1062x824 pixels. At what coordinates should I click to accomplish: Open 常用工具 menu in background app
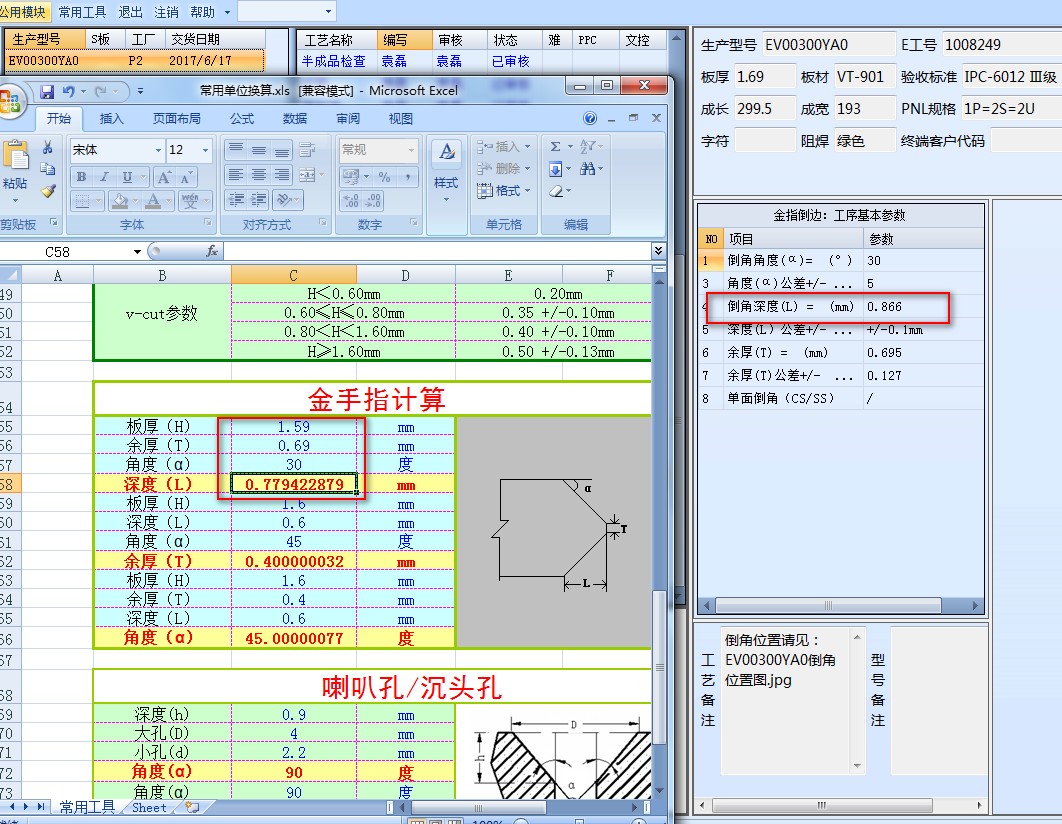[x=82, y=12]
